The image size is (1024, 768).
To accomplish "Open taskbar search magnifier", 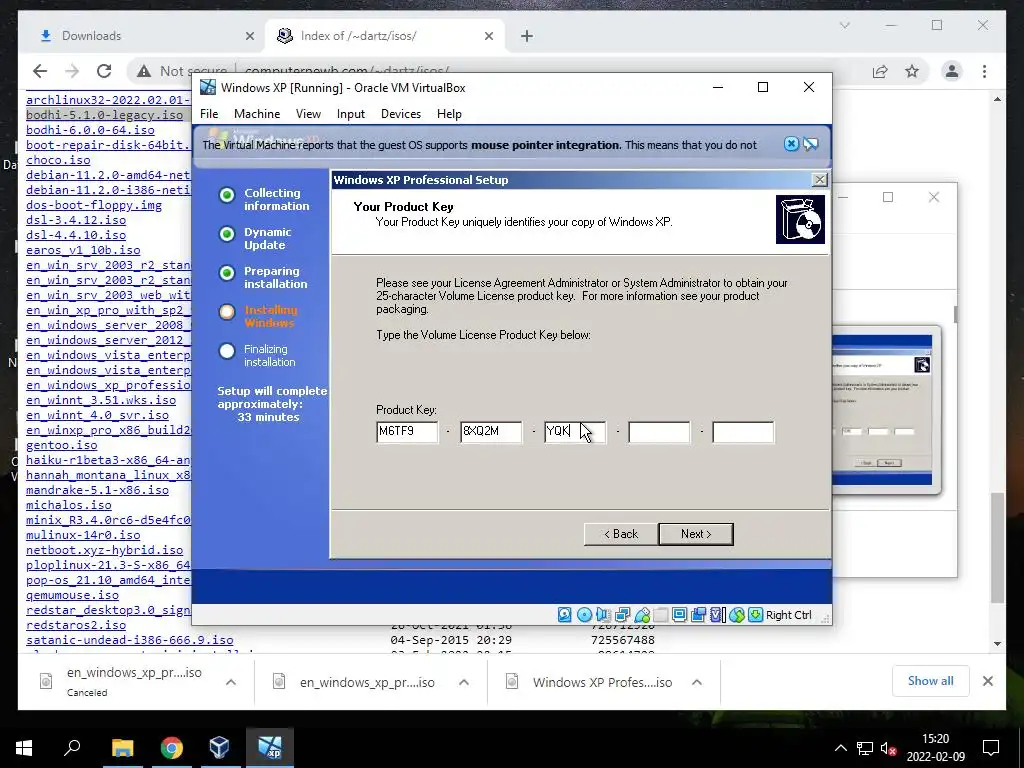I will [72, 748].
